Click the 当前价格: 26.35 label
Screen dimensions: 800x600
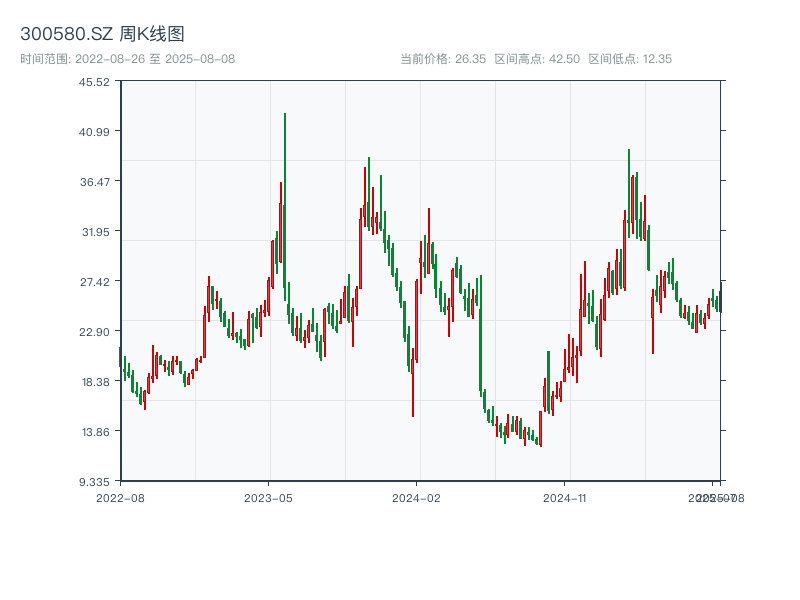pyautogui.click(x=443, y=59)
